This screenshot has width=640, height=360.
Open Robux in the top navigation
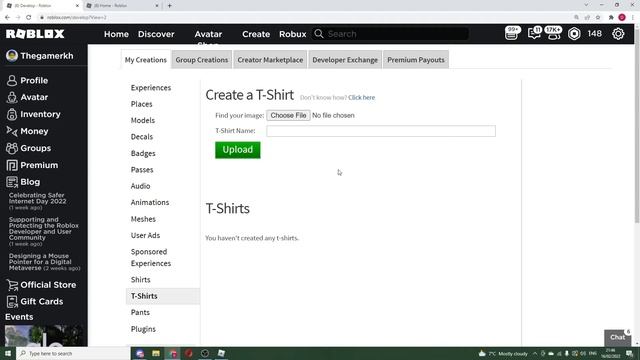tap(293, 34)
